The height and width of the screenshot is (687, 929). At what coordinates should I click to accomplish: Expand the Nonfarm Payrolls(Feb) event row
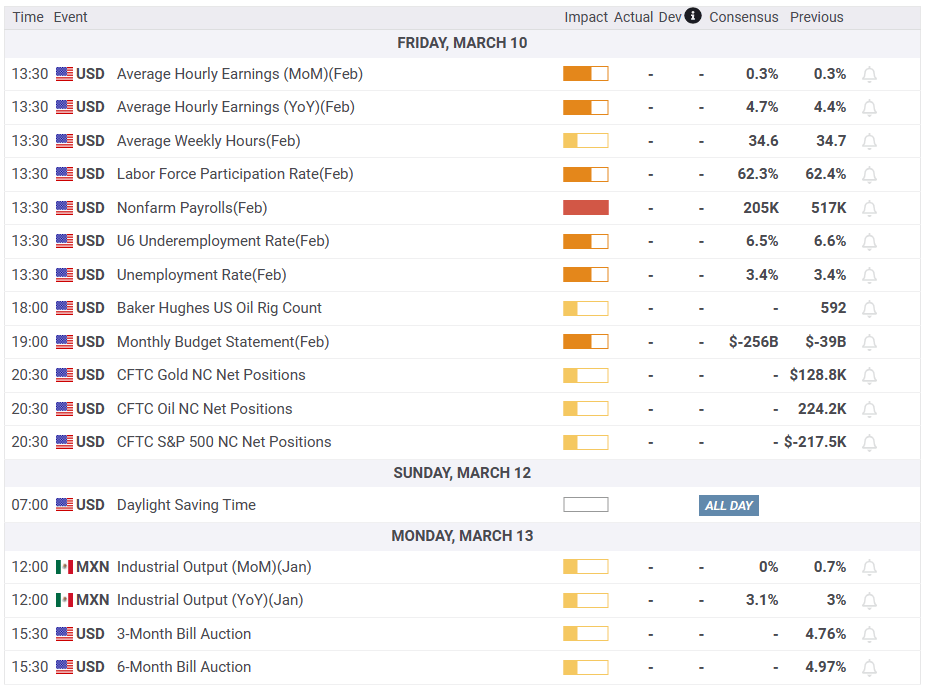click(x=192, y=208)
